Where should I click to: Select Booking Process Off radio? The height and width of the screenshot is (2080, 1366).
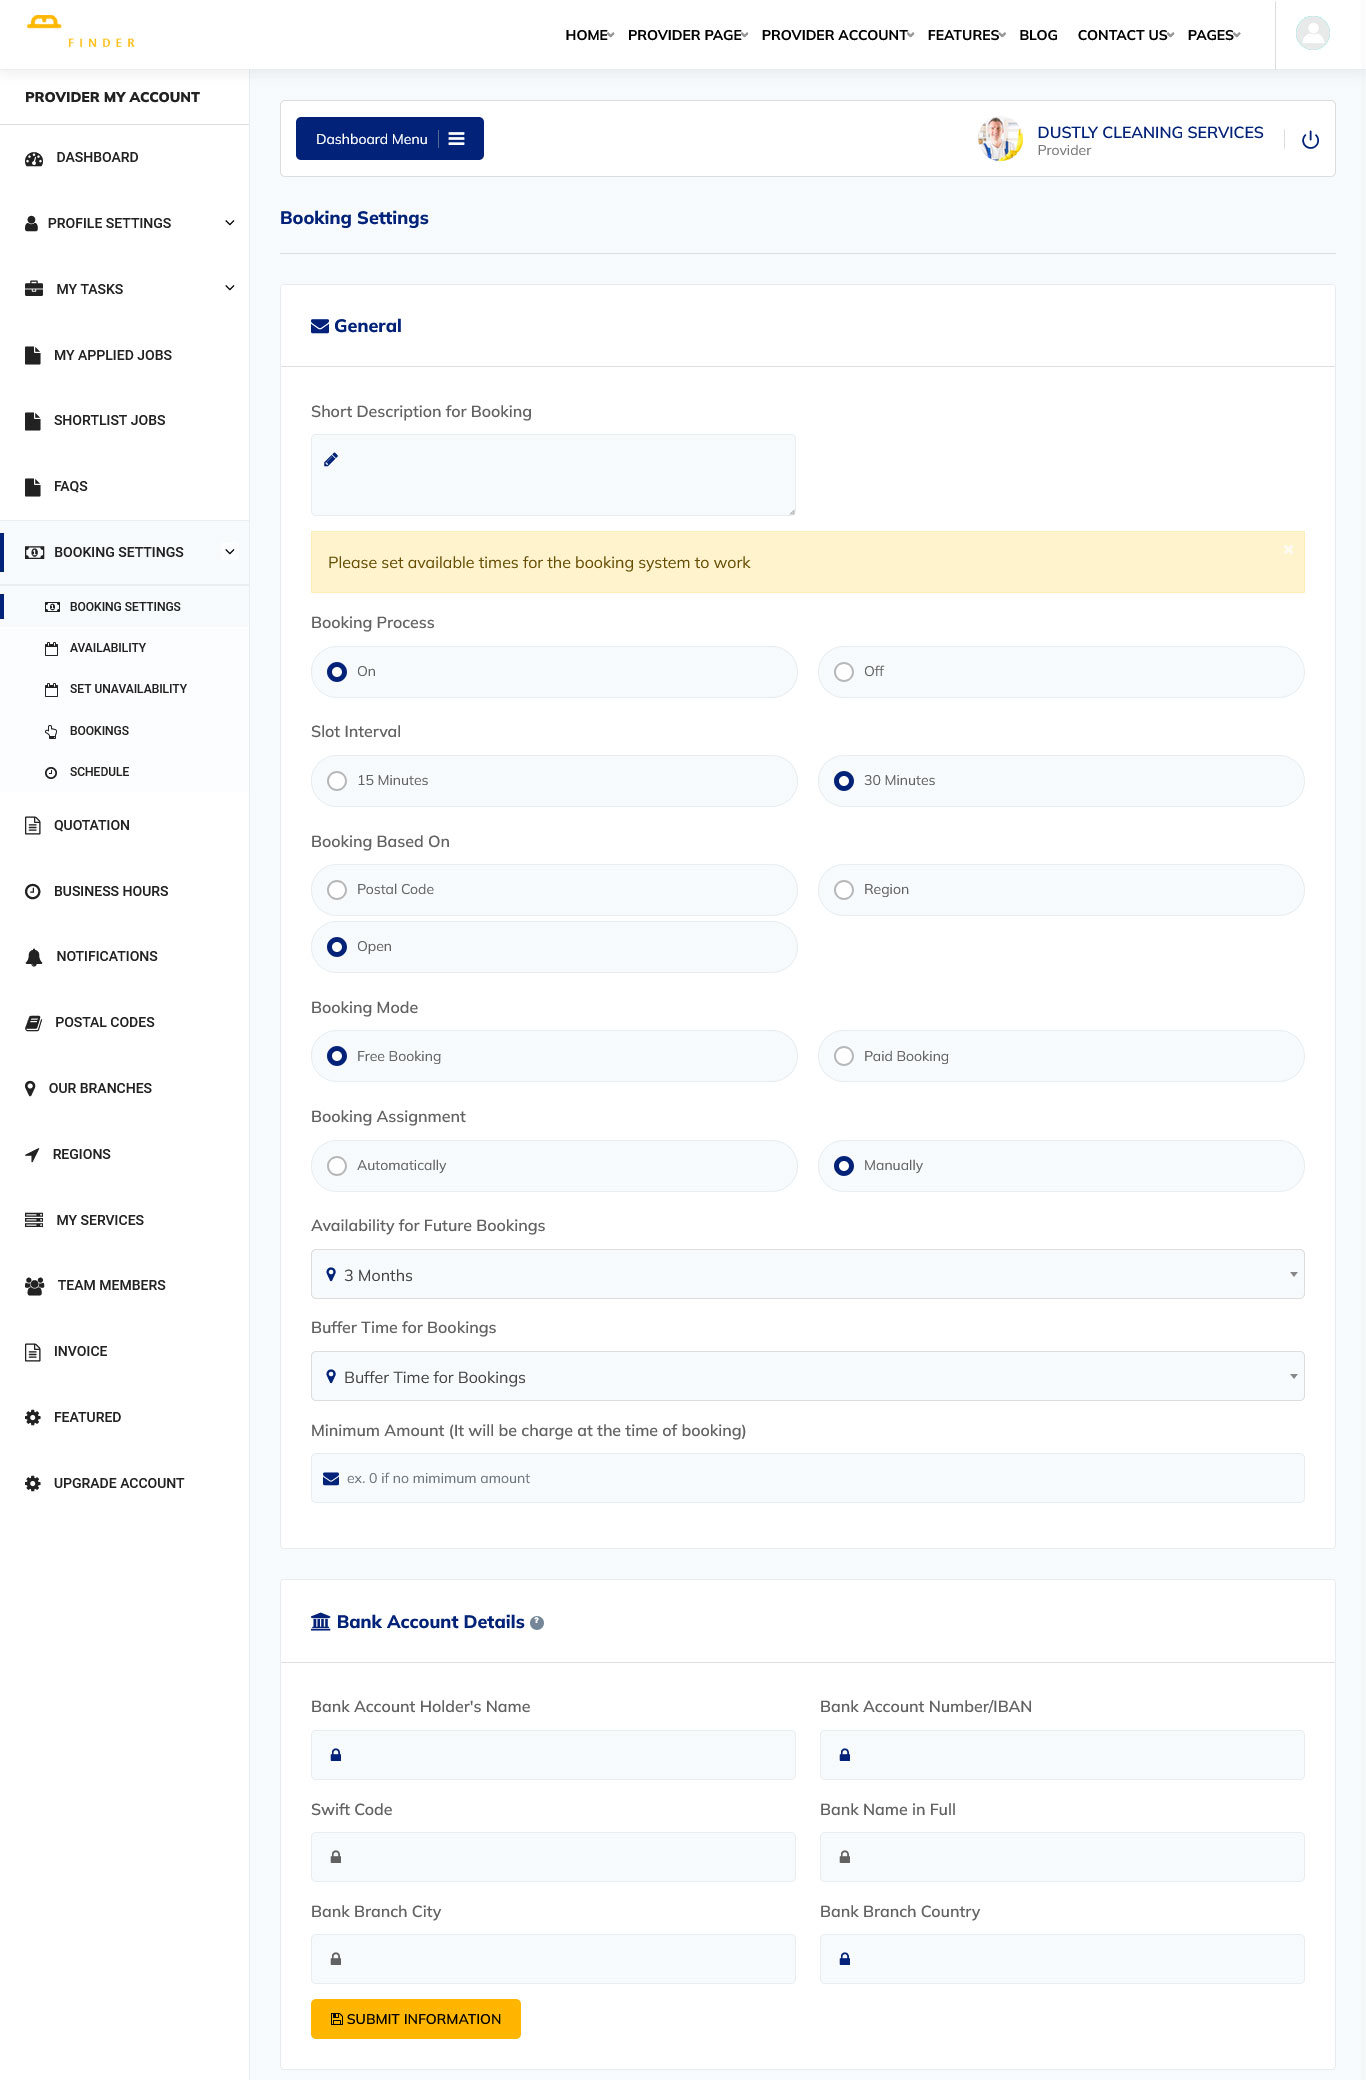coord(844,672)
